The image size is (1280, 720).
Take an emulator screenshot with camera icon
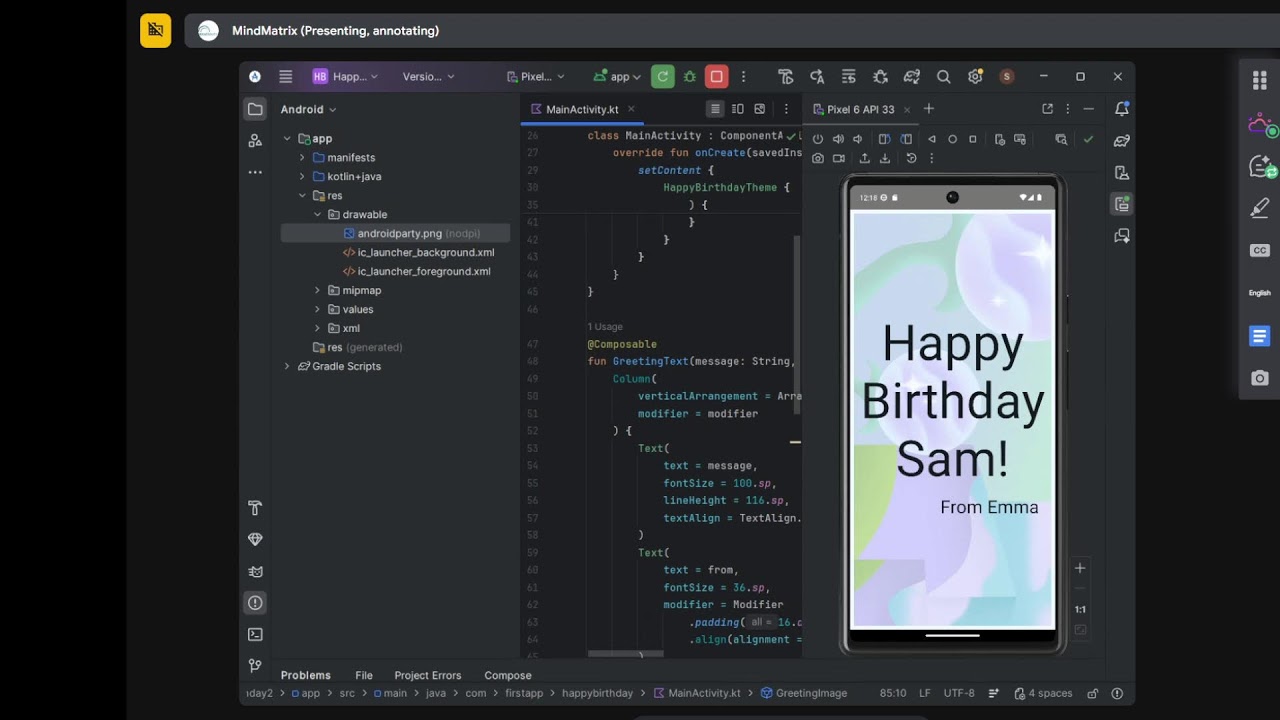point(818,158)
